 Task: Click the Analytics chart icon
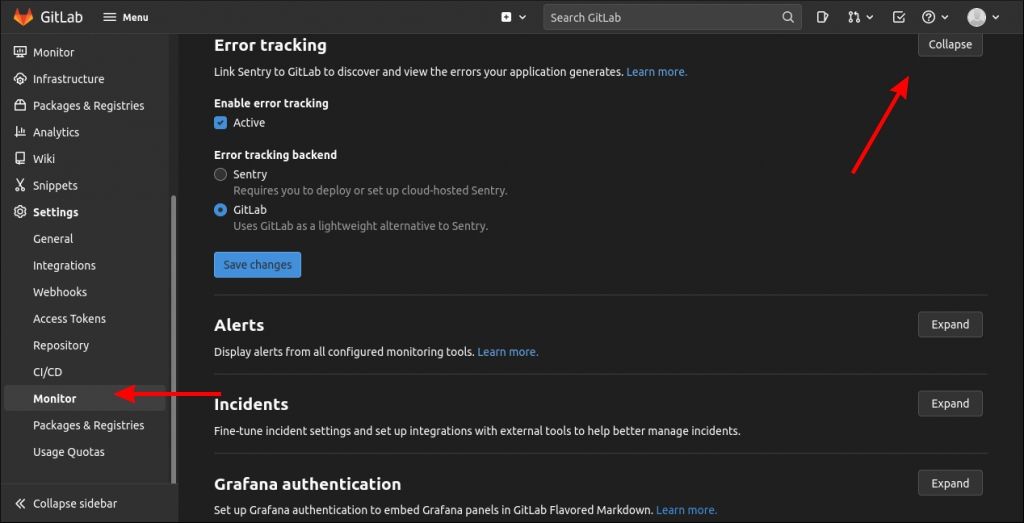point(20,132)
